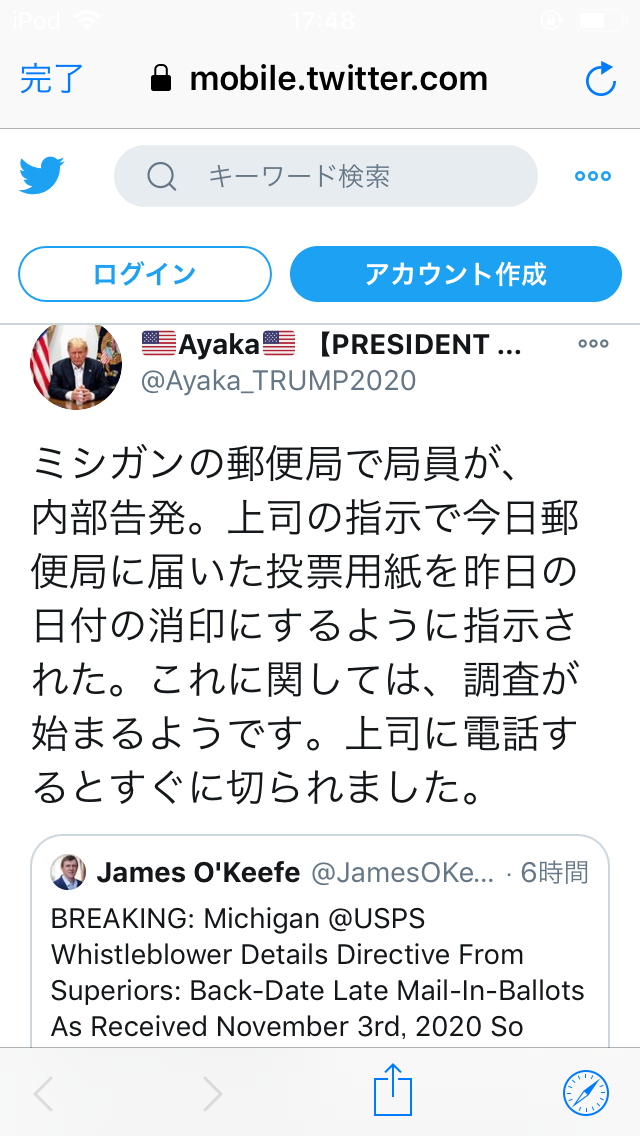Open in Safari compass icon
640x1136 pixels.
point(586,1093)
